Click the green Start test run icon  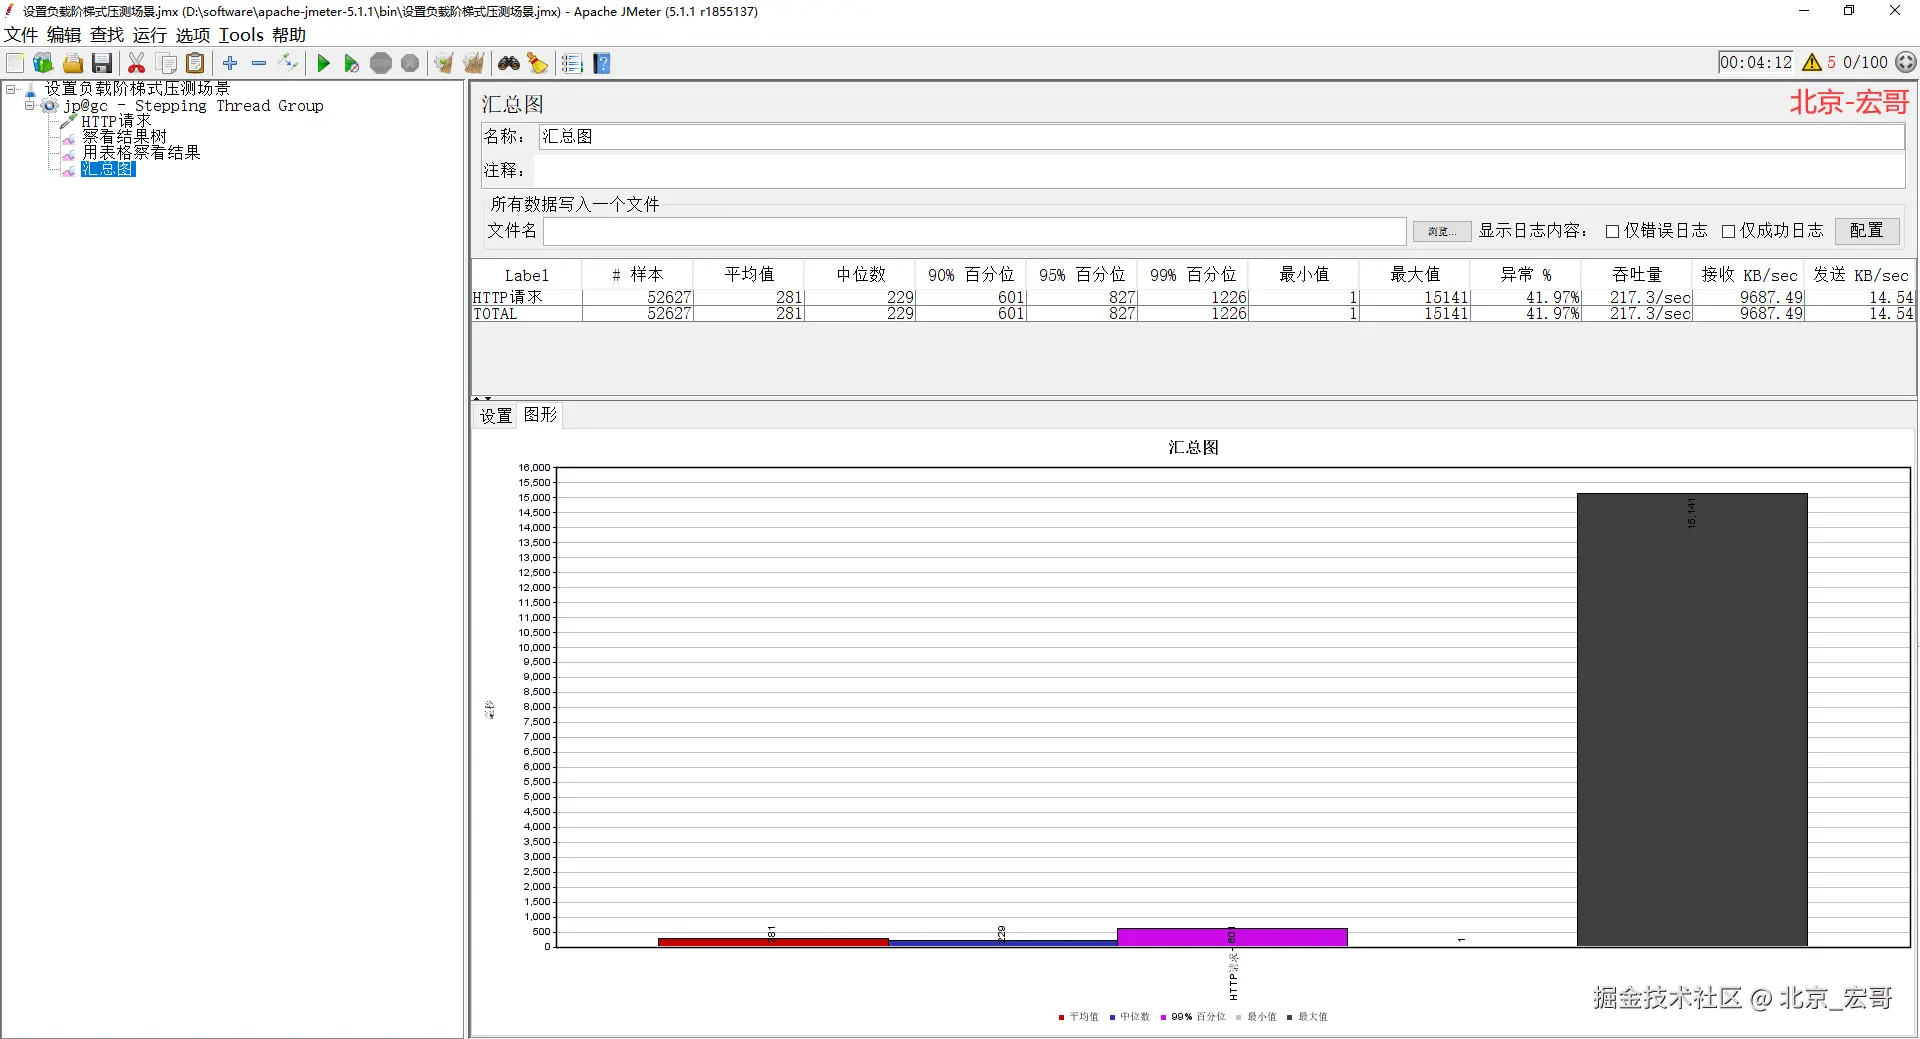(x=323, y=63)
